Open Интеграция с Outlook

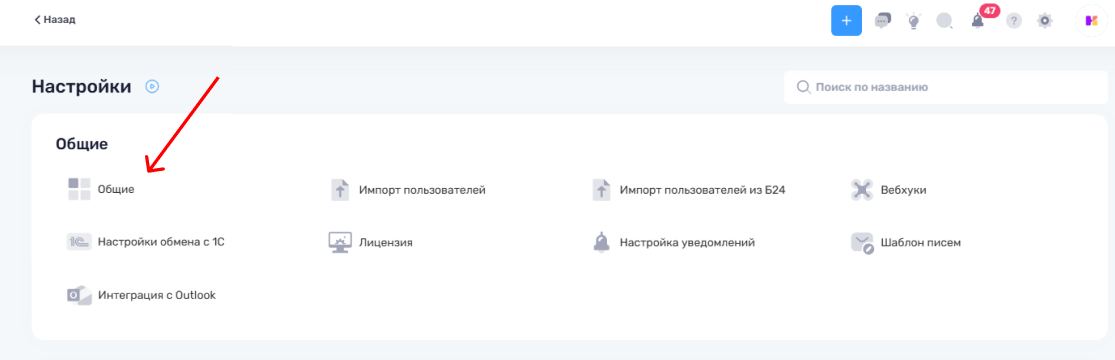156,295
